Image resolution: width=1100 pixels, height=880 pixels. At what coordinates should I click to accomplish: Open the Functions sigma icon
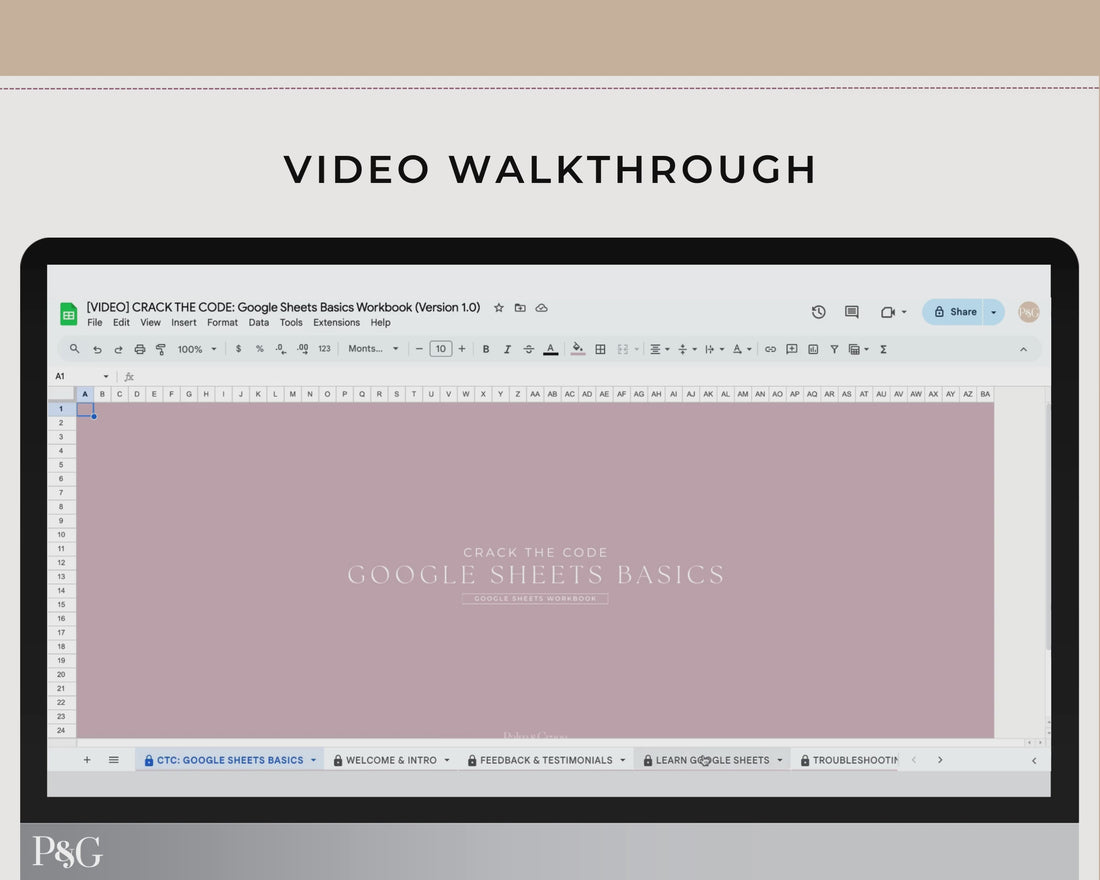point(883,349)
